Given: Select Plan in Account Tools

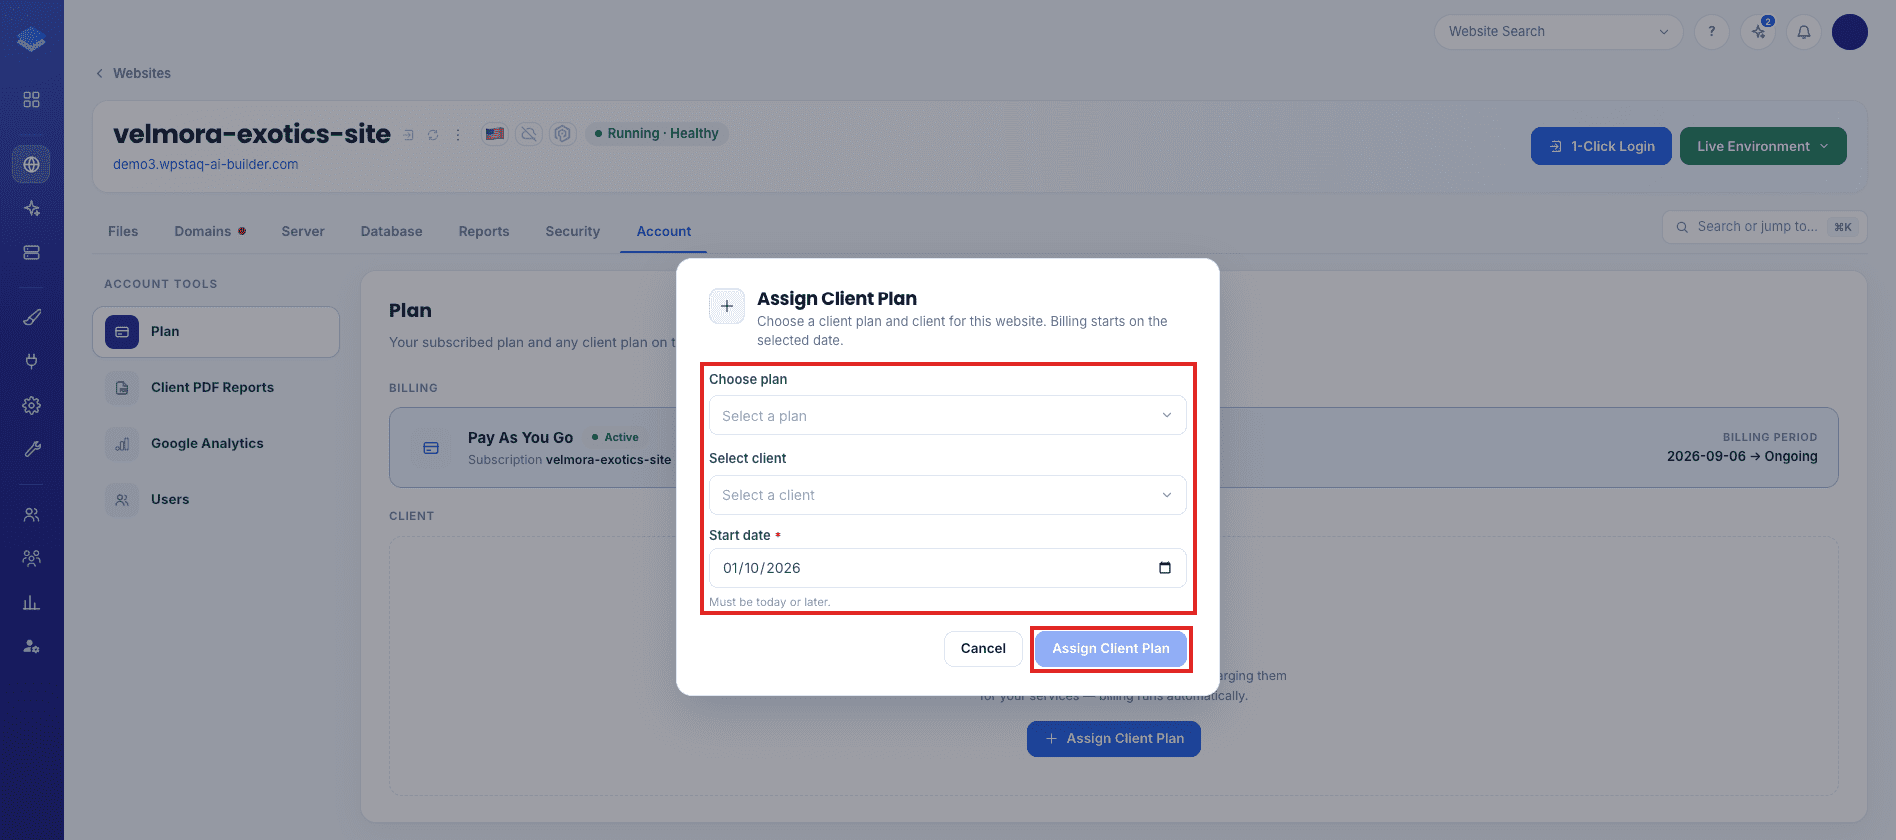Looking at the screenshot, I should pyautogui.click(x=216, y=332).
